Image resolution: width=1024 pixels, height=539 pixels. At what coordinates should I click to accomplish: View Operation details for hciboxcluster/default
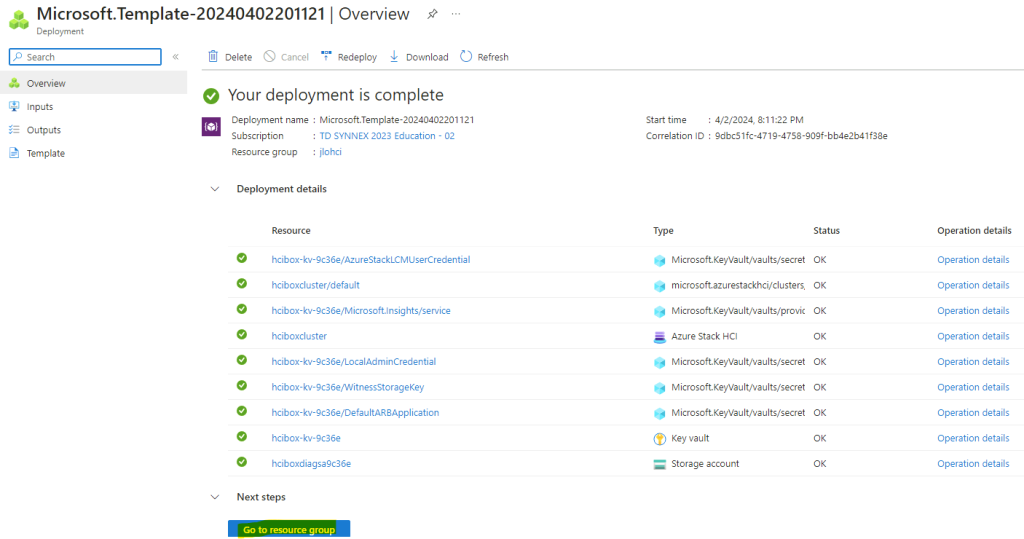click(x=973, y=285)
